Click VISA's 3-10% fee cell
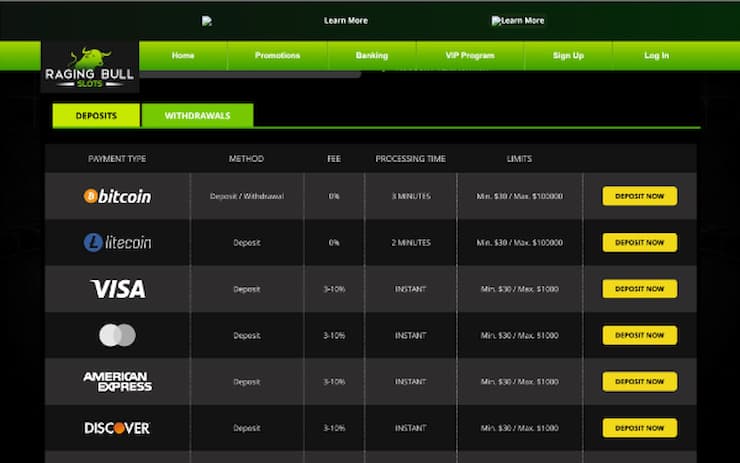 (334, 289)
